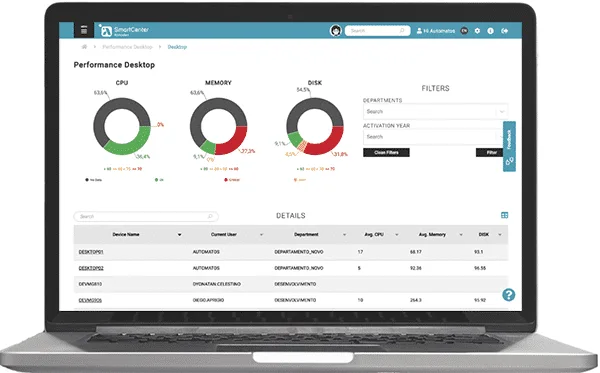Click the magnifier icon in the header search
Screen dimensions: 600x373
[402, 31]
